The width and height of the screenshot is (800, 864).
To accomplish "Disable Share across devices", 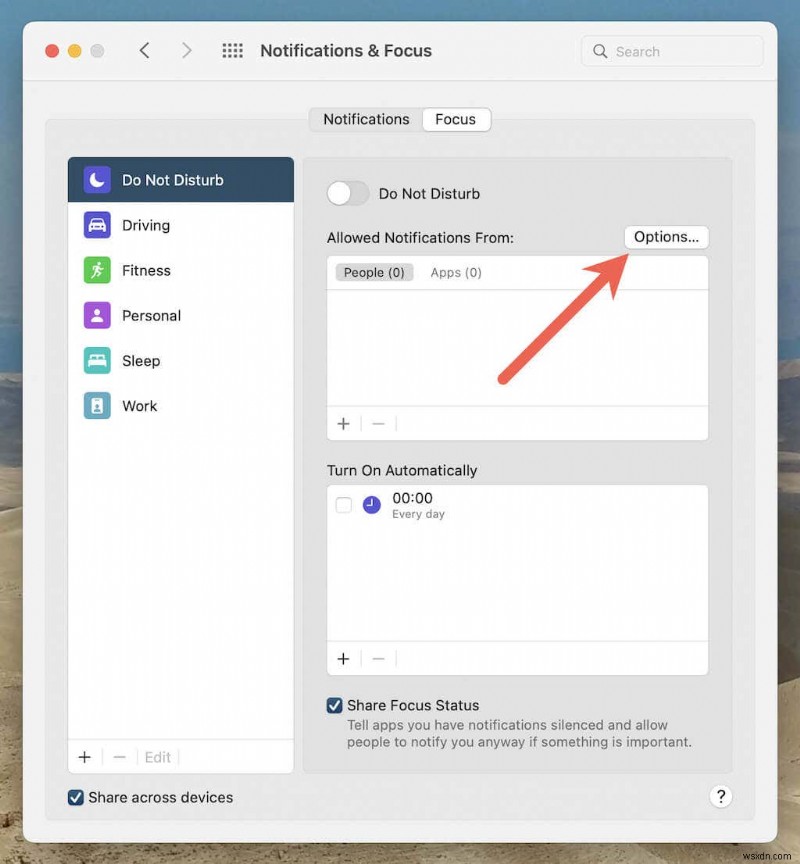I will [74, 797].
